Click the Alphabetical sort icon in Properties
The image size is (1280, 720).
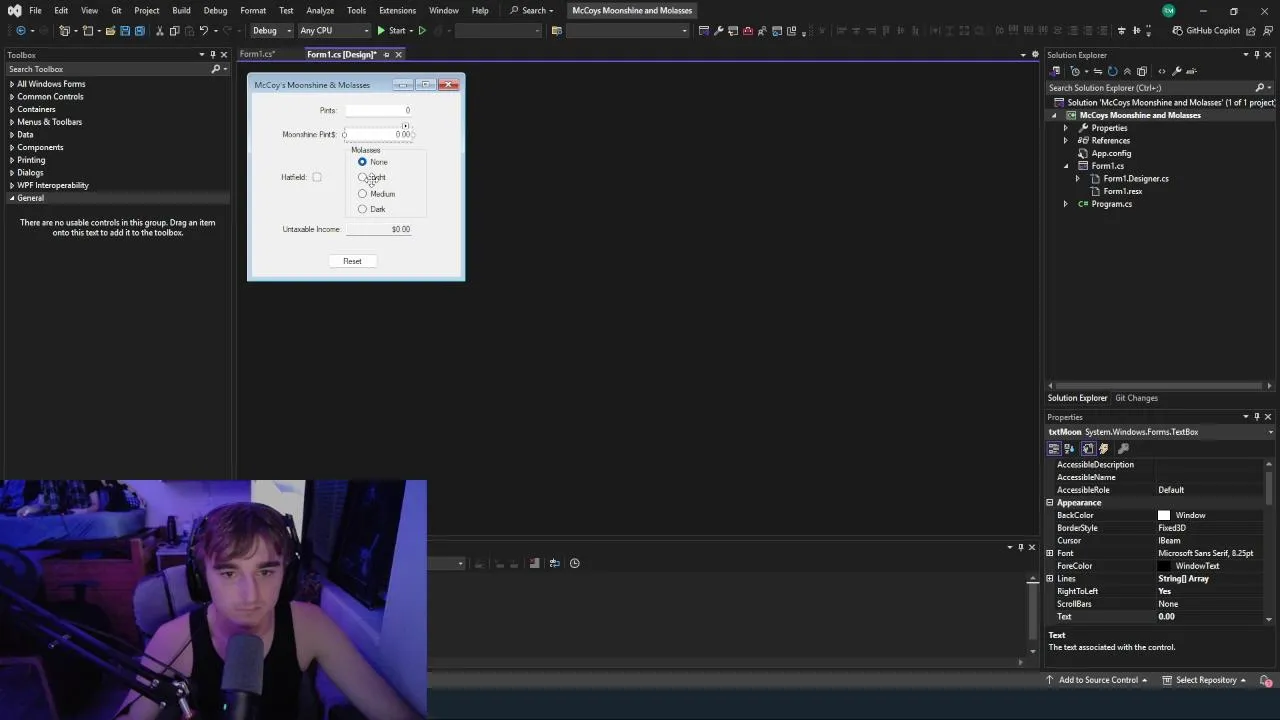pos(1069,449)
